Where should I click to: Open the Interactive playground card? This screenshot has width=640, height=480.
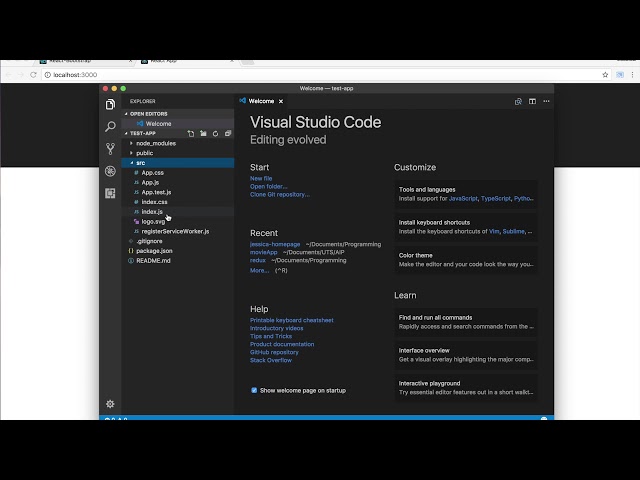[x=466, y=388]
